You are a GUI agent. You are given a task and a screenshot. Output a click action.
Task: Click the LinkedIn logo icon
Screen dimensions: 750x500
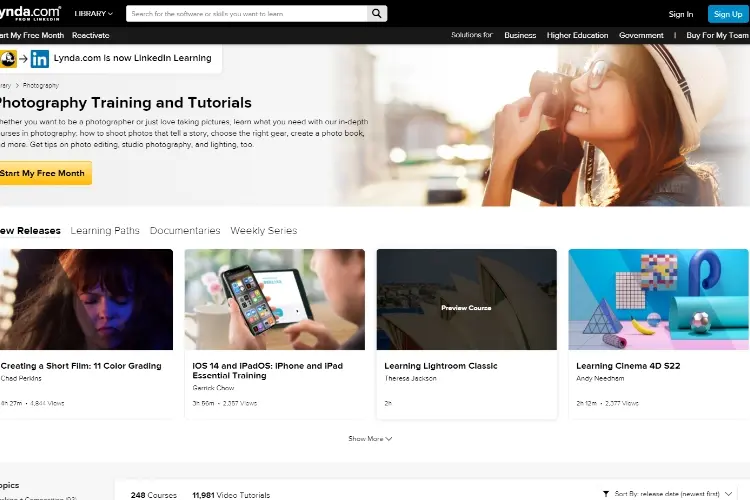pyautogui.click(x=40, y=59)
